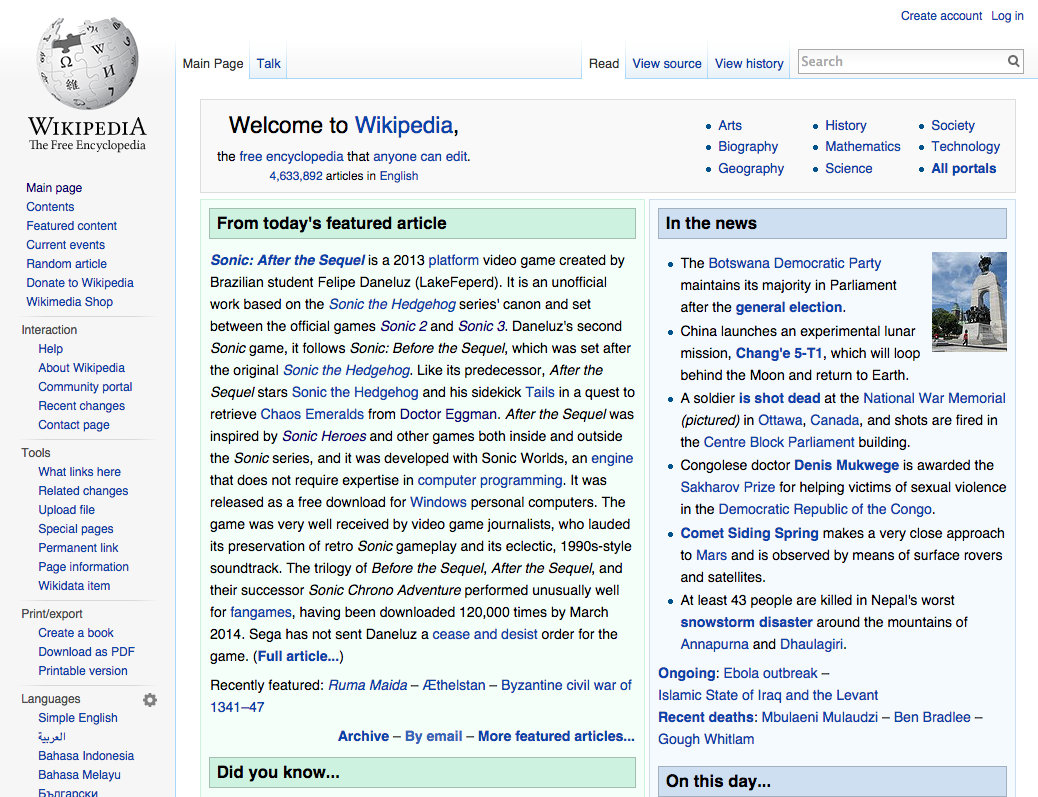Click the featured article Archive link
This screenshot has width=1038, height=797.
click(363, 736)
